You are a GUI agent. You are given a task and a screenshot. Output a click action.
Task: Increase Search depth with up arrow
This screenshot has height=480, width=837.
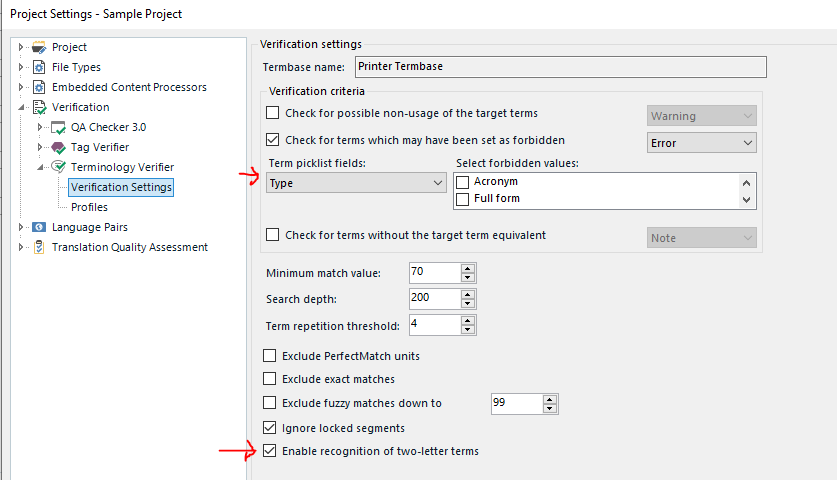(x=468, y=294)
